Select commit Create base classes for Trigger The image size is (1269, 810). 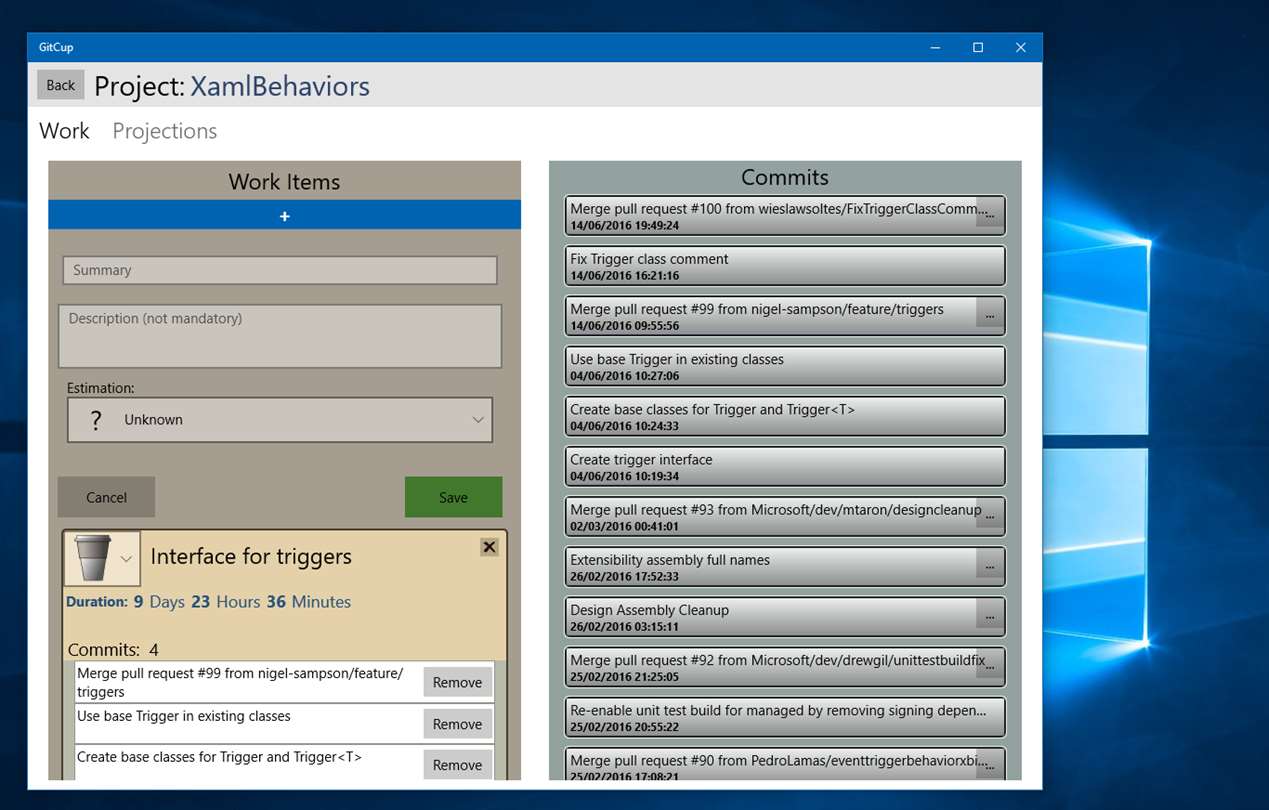pos(785,416)
